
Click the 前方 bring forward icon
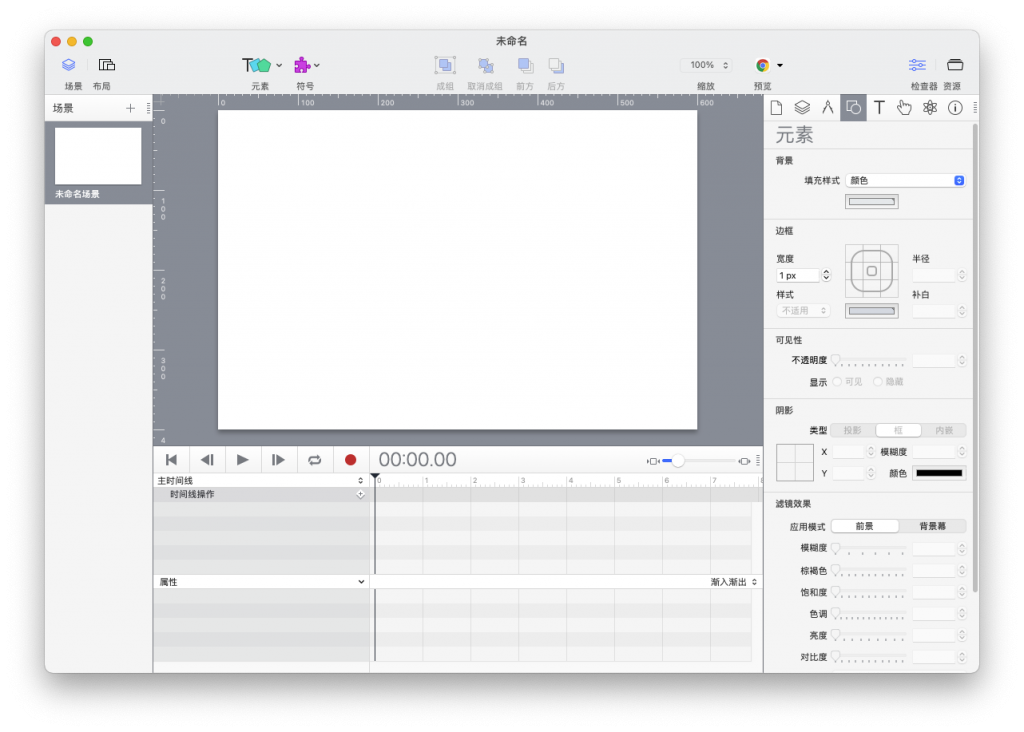(525, 65)
